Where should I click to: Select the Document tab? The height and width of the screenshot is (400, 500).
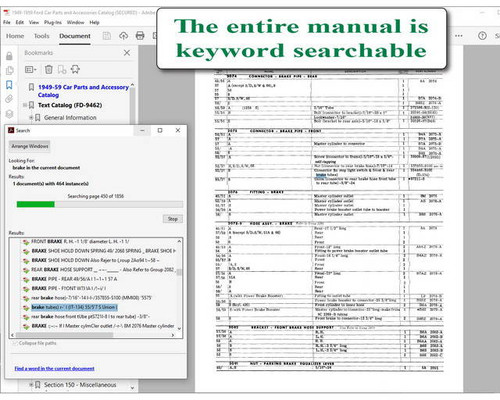pos(75,36)
